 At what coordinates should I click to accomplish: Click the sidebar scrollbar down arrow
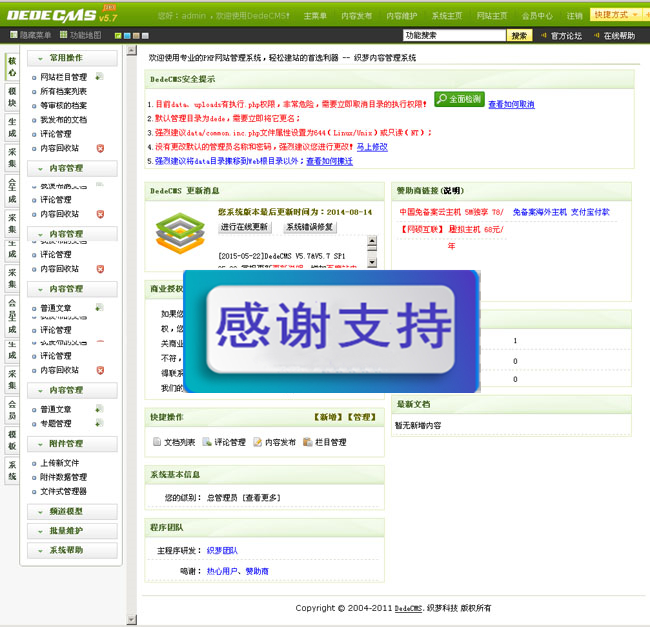click(x=131, y=620)
